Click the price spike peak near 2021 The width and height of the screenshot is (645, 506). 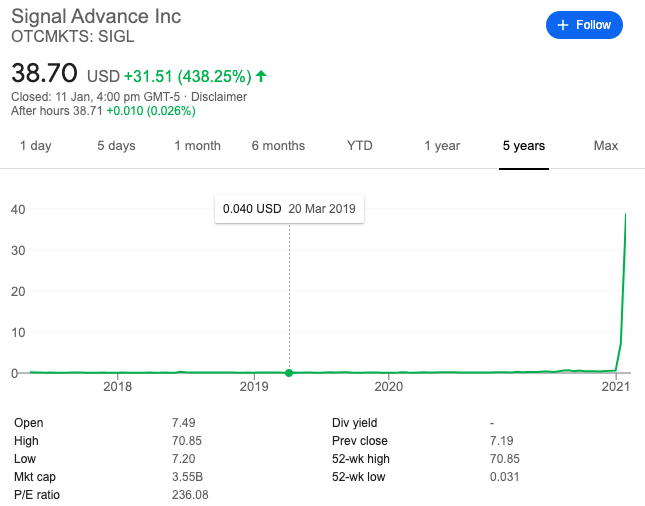pos(626,214)
